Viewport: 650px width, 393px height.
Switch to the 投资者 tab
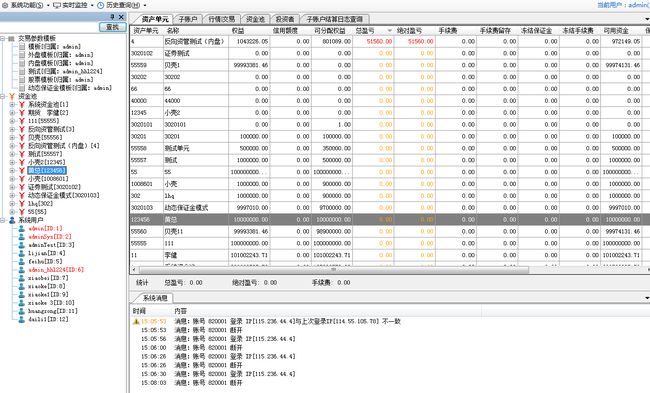tap(285, 19)
